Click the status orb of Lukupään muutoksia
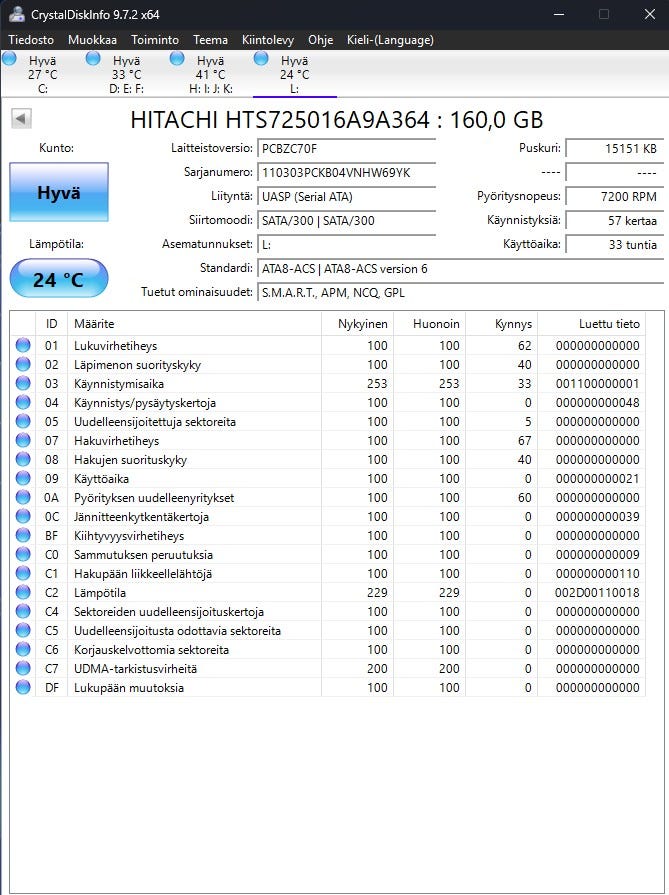The image size is (669, 895). pyautogui.click(x=23, y=688)
